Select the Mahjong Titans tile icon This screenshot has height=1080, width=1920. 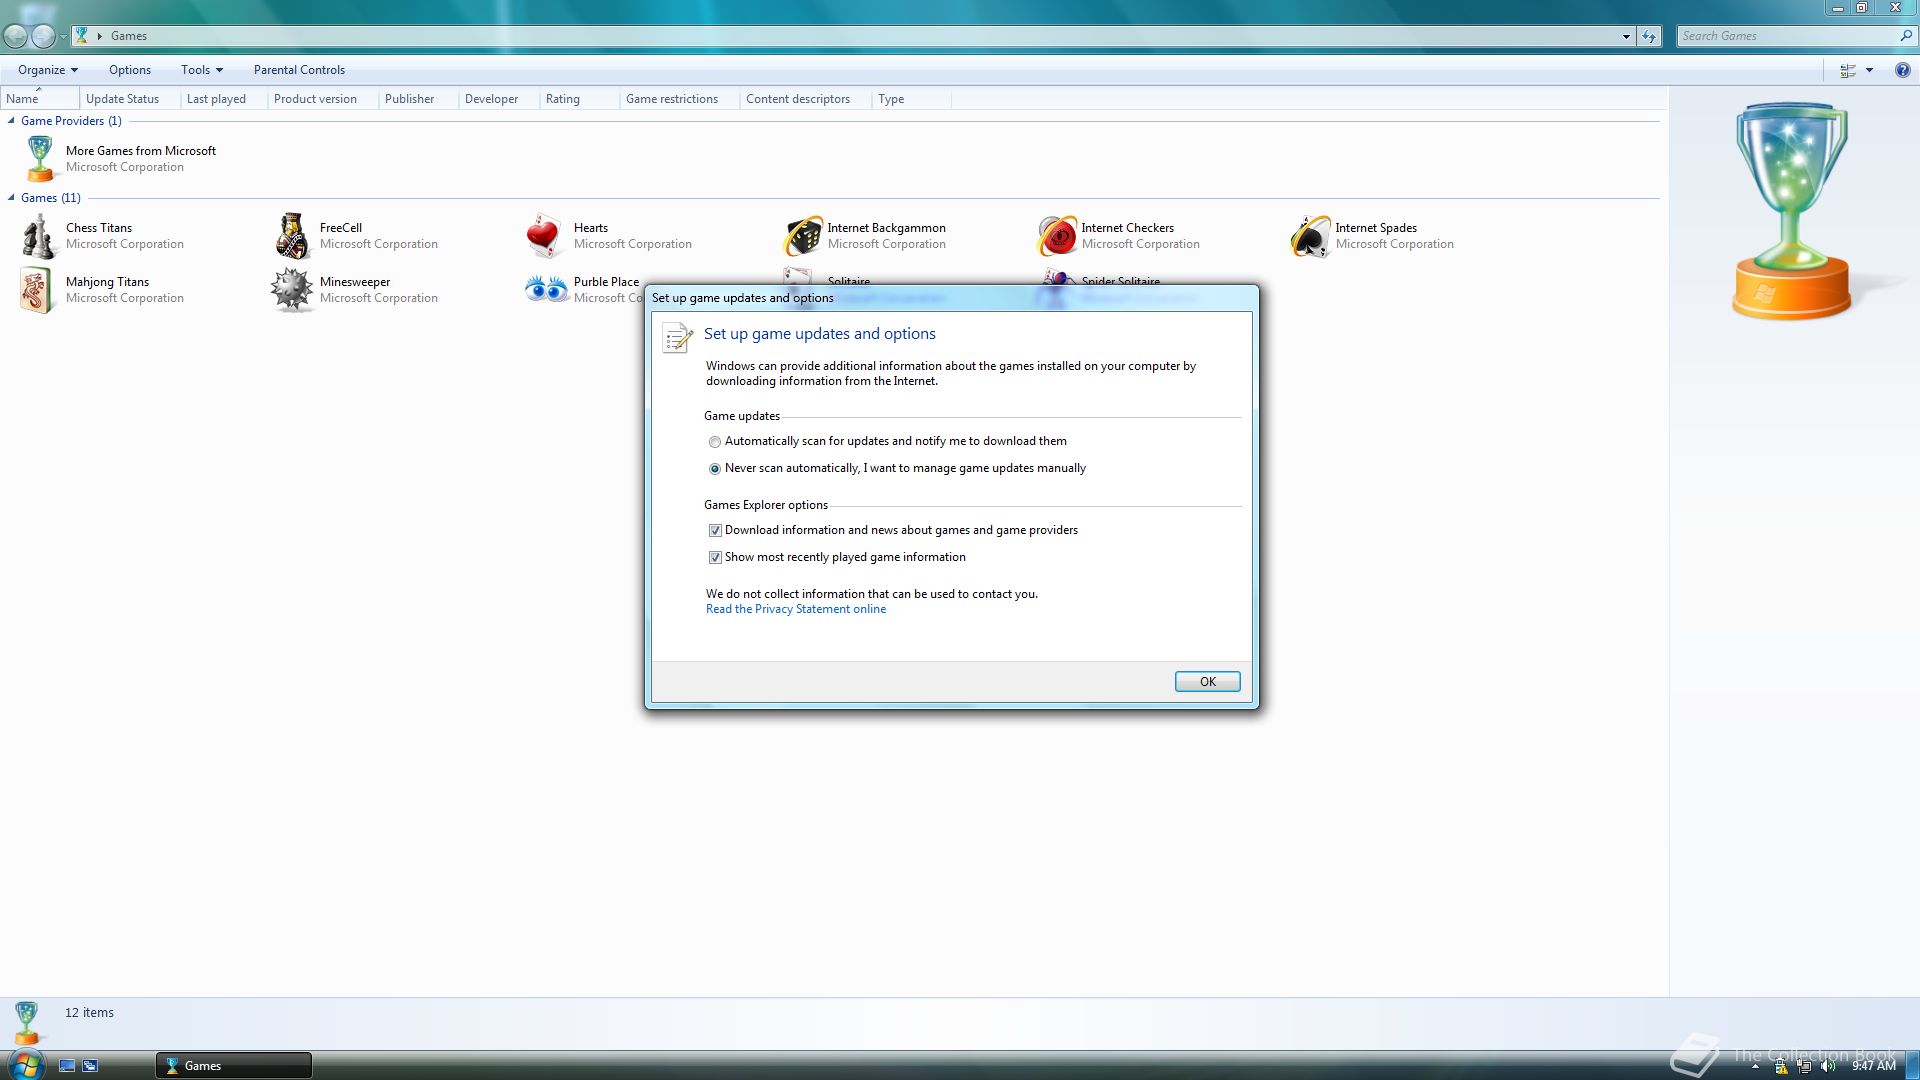pyautogui.click(x=37, y=290)
